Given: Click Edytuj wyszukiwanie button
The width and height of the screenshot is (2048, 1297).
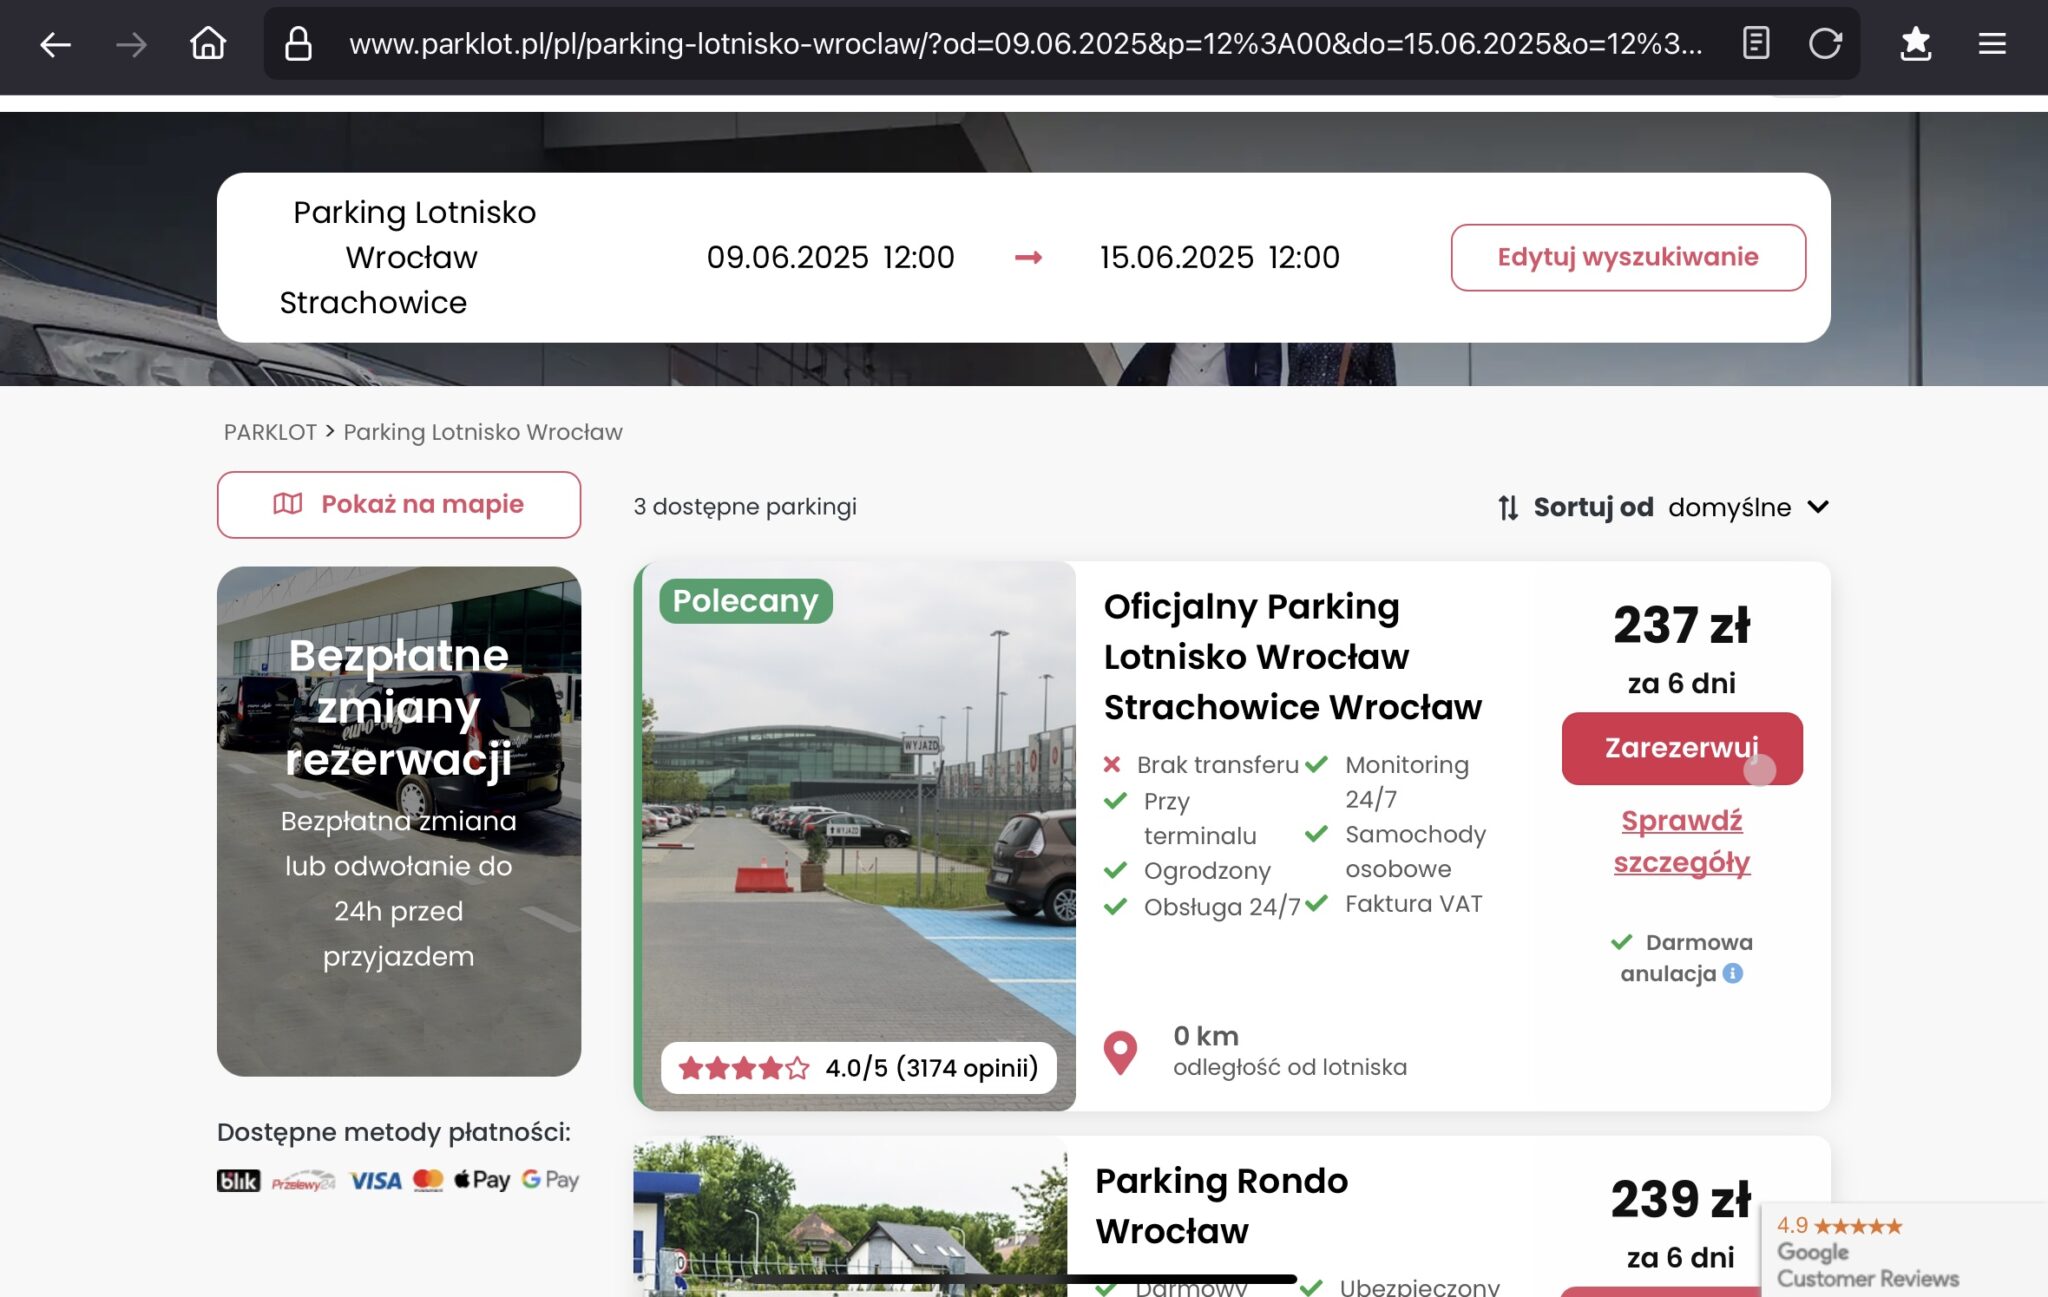Looking at the screenshot, I should (x=1628, y=257).
